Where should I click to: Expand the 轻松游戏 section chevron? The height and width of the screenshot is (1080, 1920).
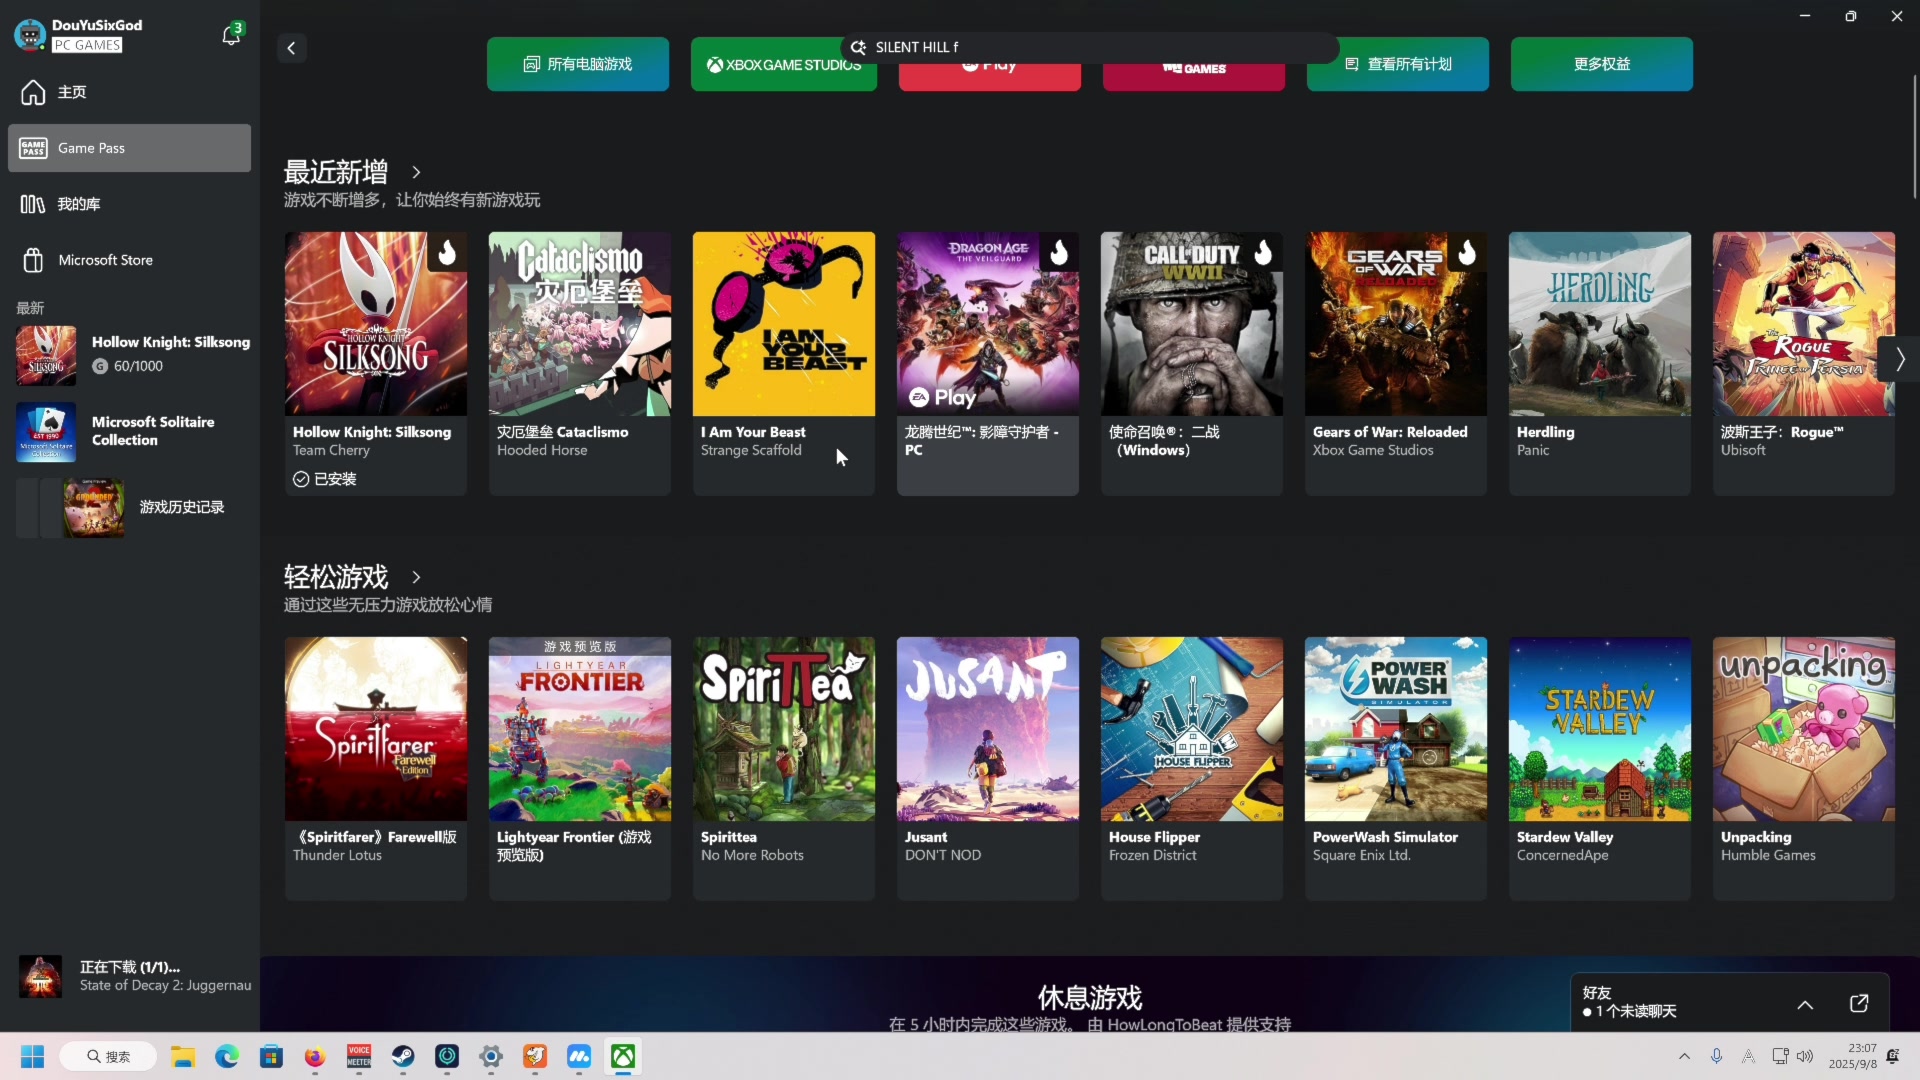(416, 577)
